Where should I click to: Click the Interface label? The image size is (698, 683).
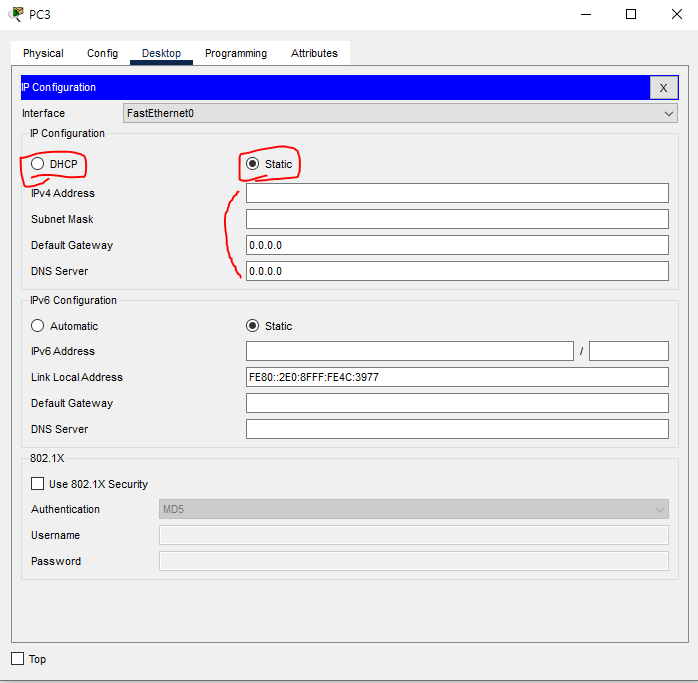pos(43,113)
